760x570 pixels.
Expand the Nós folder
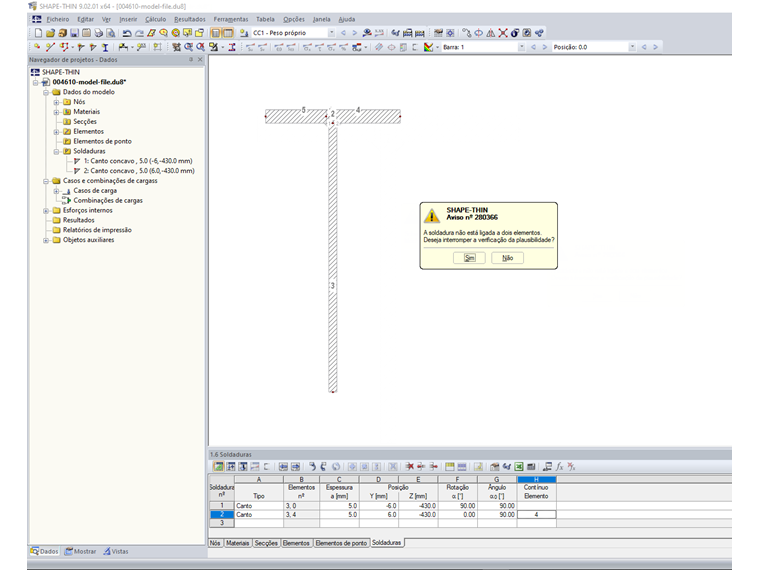point(56,102)
